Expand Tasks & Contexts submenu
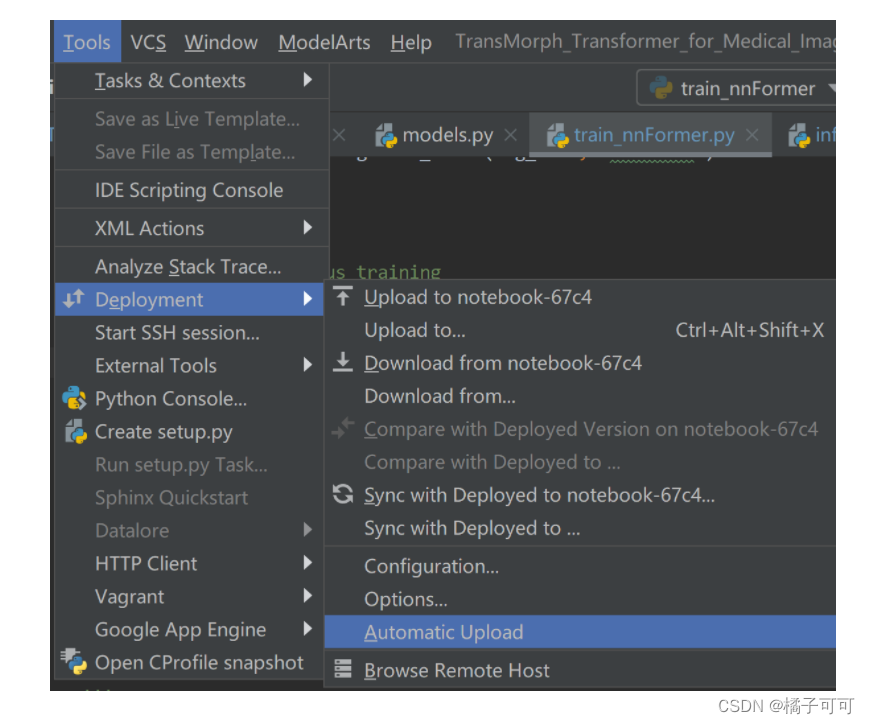 pos(192,81)
